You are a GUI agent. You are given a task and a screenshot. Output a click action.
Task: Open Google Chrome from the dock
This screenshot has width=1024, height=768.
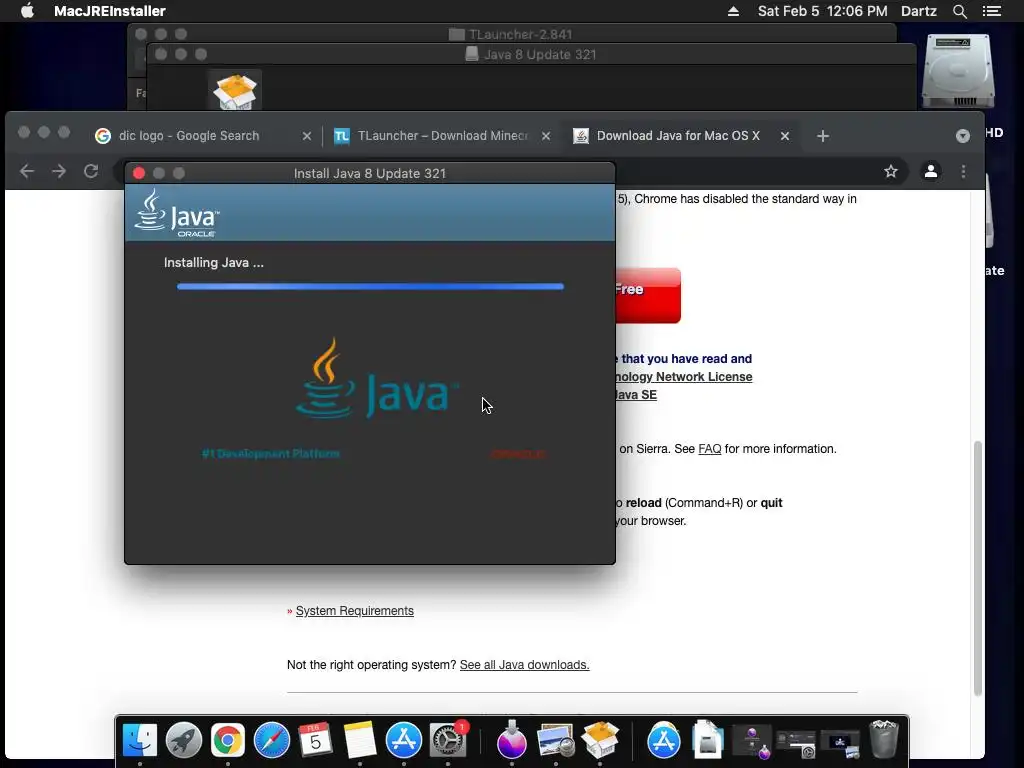click(227, 740)
